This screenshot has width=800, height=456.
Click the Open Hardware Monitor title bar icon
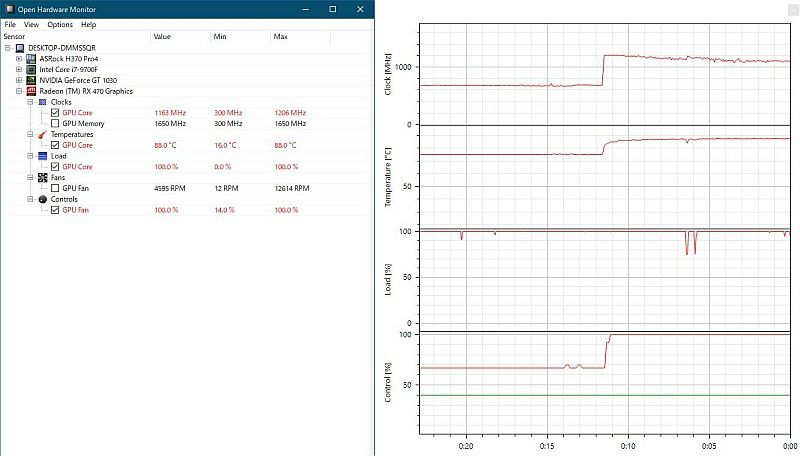click(9, 9)
